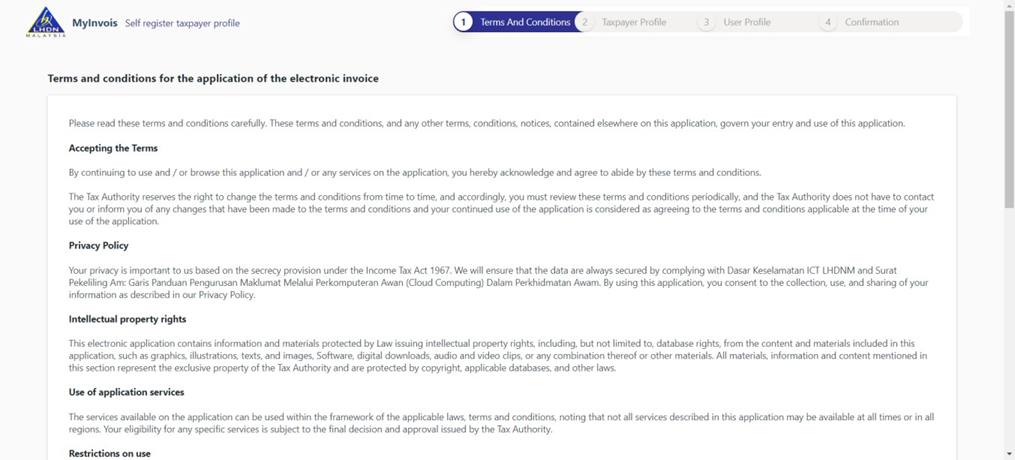
Task: Click the 'Restrictions on use' heading
Action: coord(109,454)
